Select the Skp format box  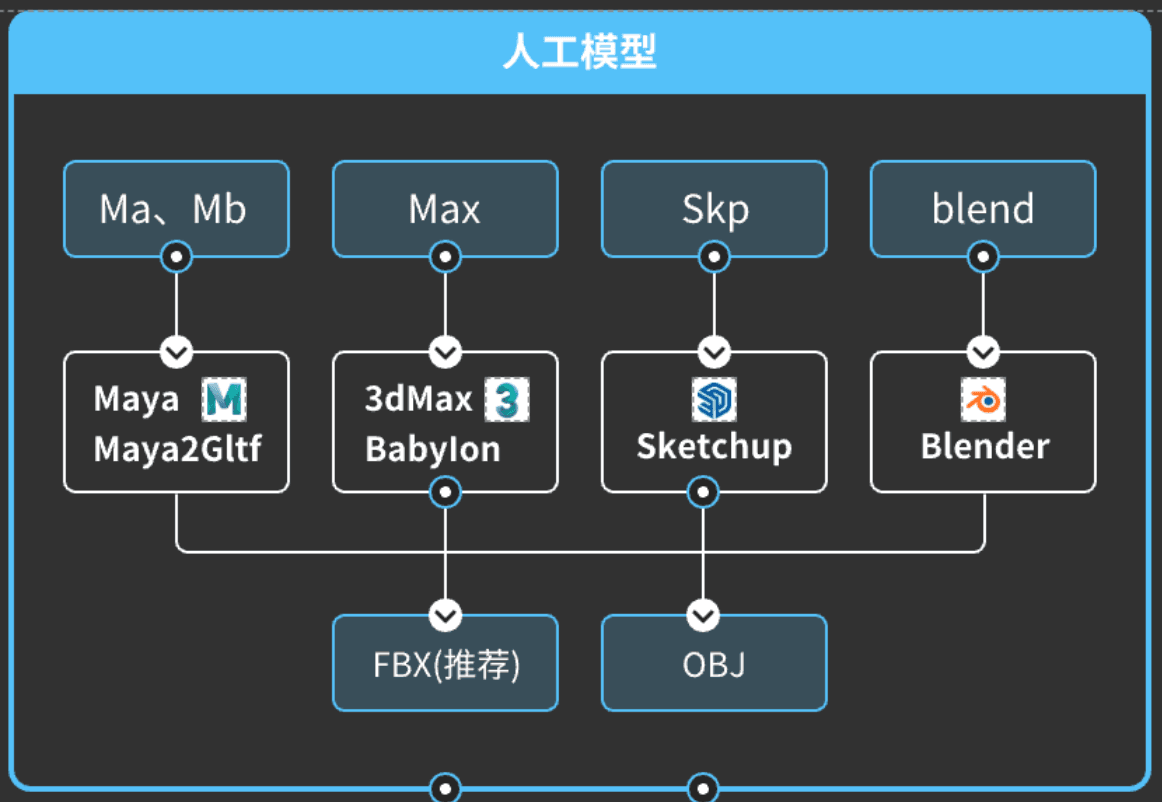pos(714,209)
